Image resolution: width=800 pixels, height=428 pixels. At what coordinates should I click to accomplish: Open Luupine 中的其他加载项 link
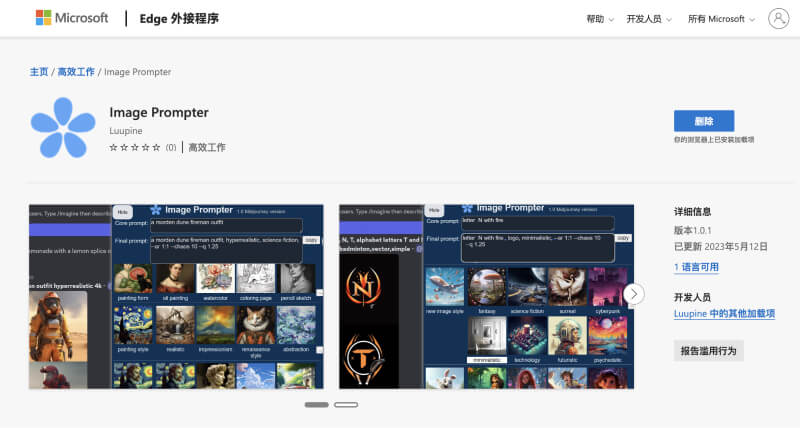[723, 314]
